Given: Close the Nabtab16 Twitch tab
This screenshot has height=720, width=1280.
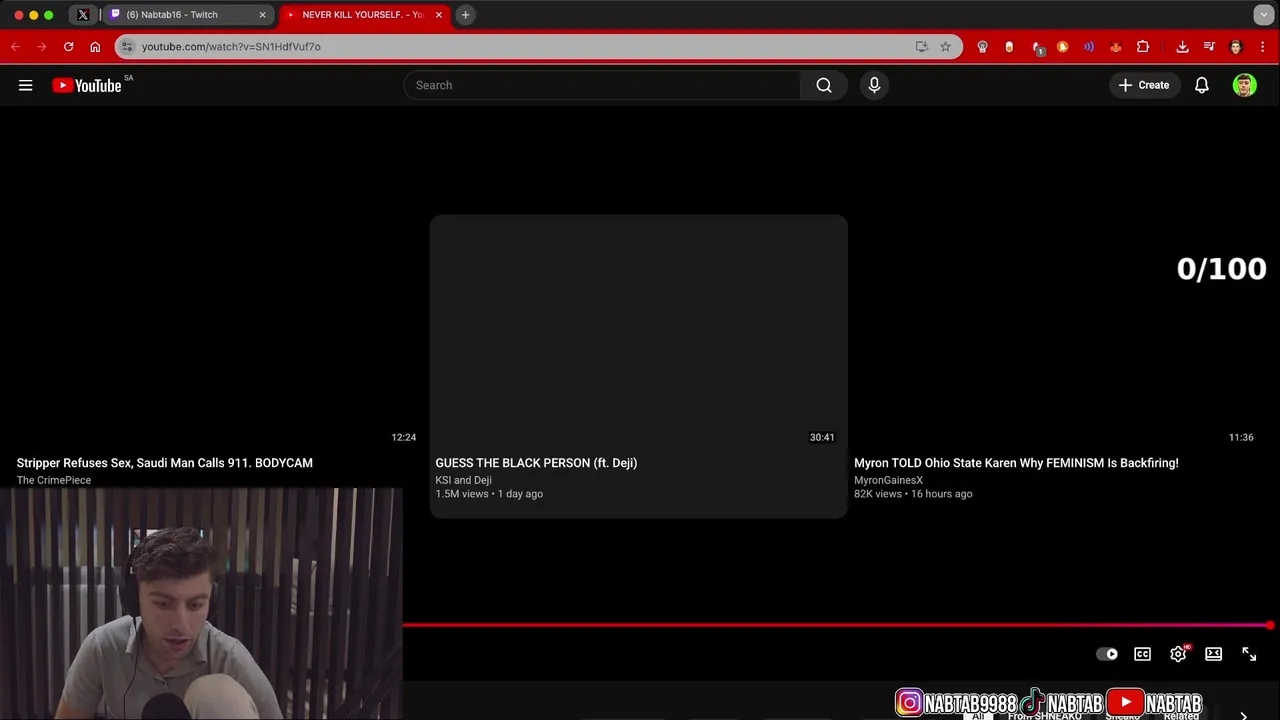Looking at the screenshot, I should [x=263, y=15].
